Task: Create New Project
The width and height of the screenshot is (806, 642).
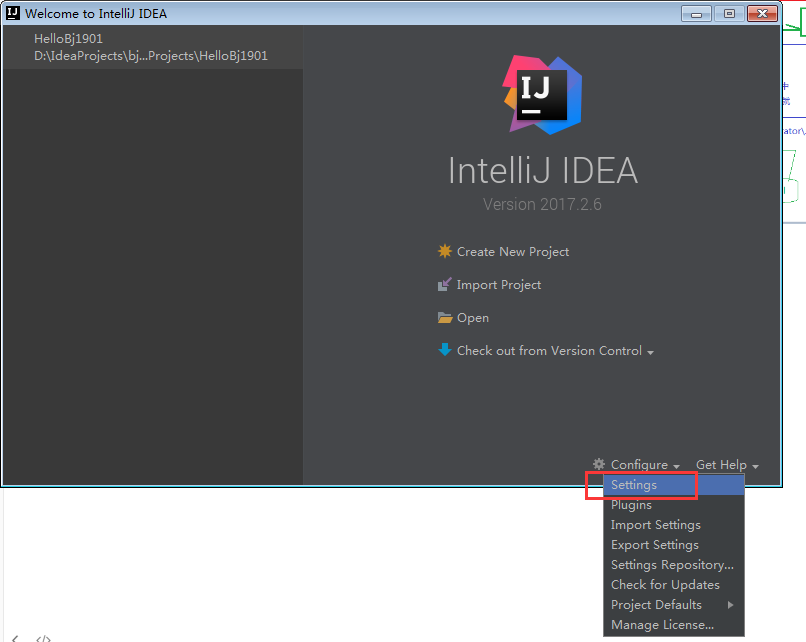Action: coord(512,252)
